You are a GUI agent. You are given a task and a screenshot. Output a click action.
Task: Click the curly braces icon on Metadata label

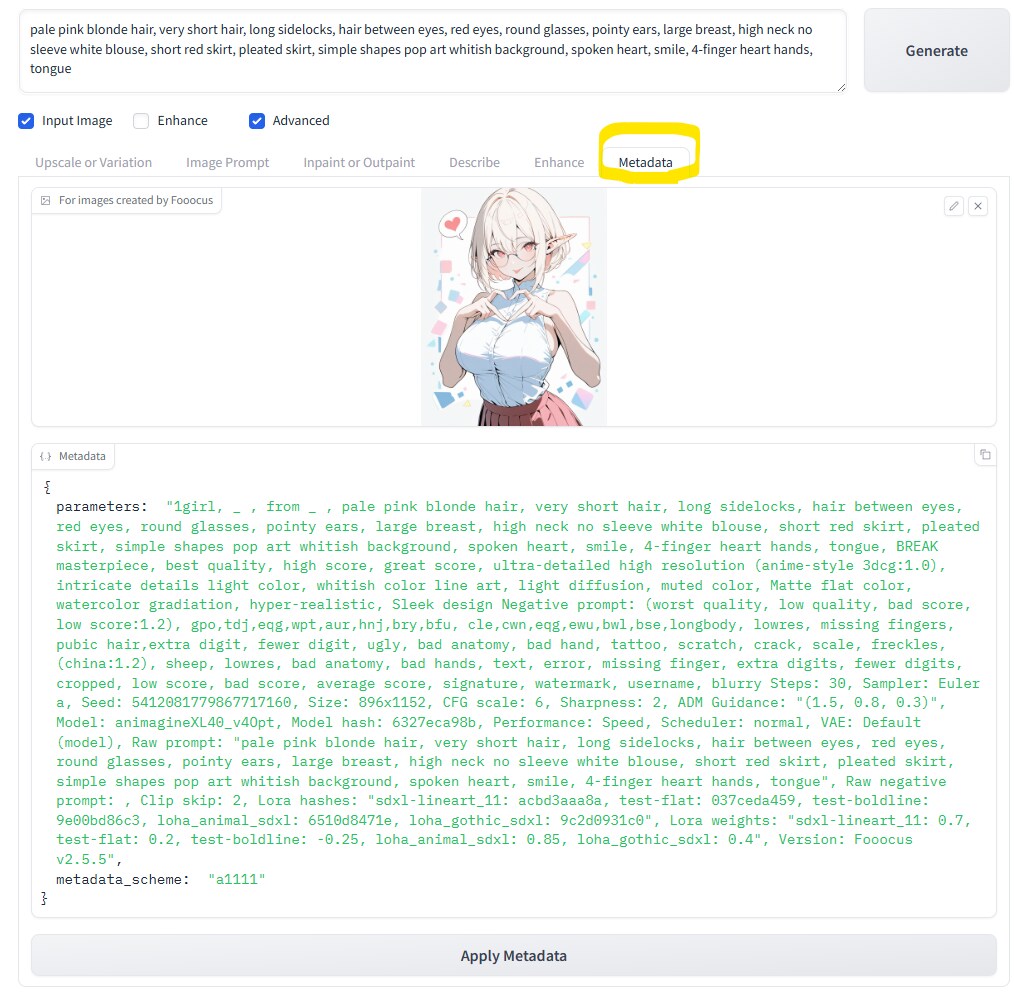[x=46, y=457]
